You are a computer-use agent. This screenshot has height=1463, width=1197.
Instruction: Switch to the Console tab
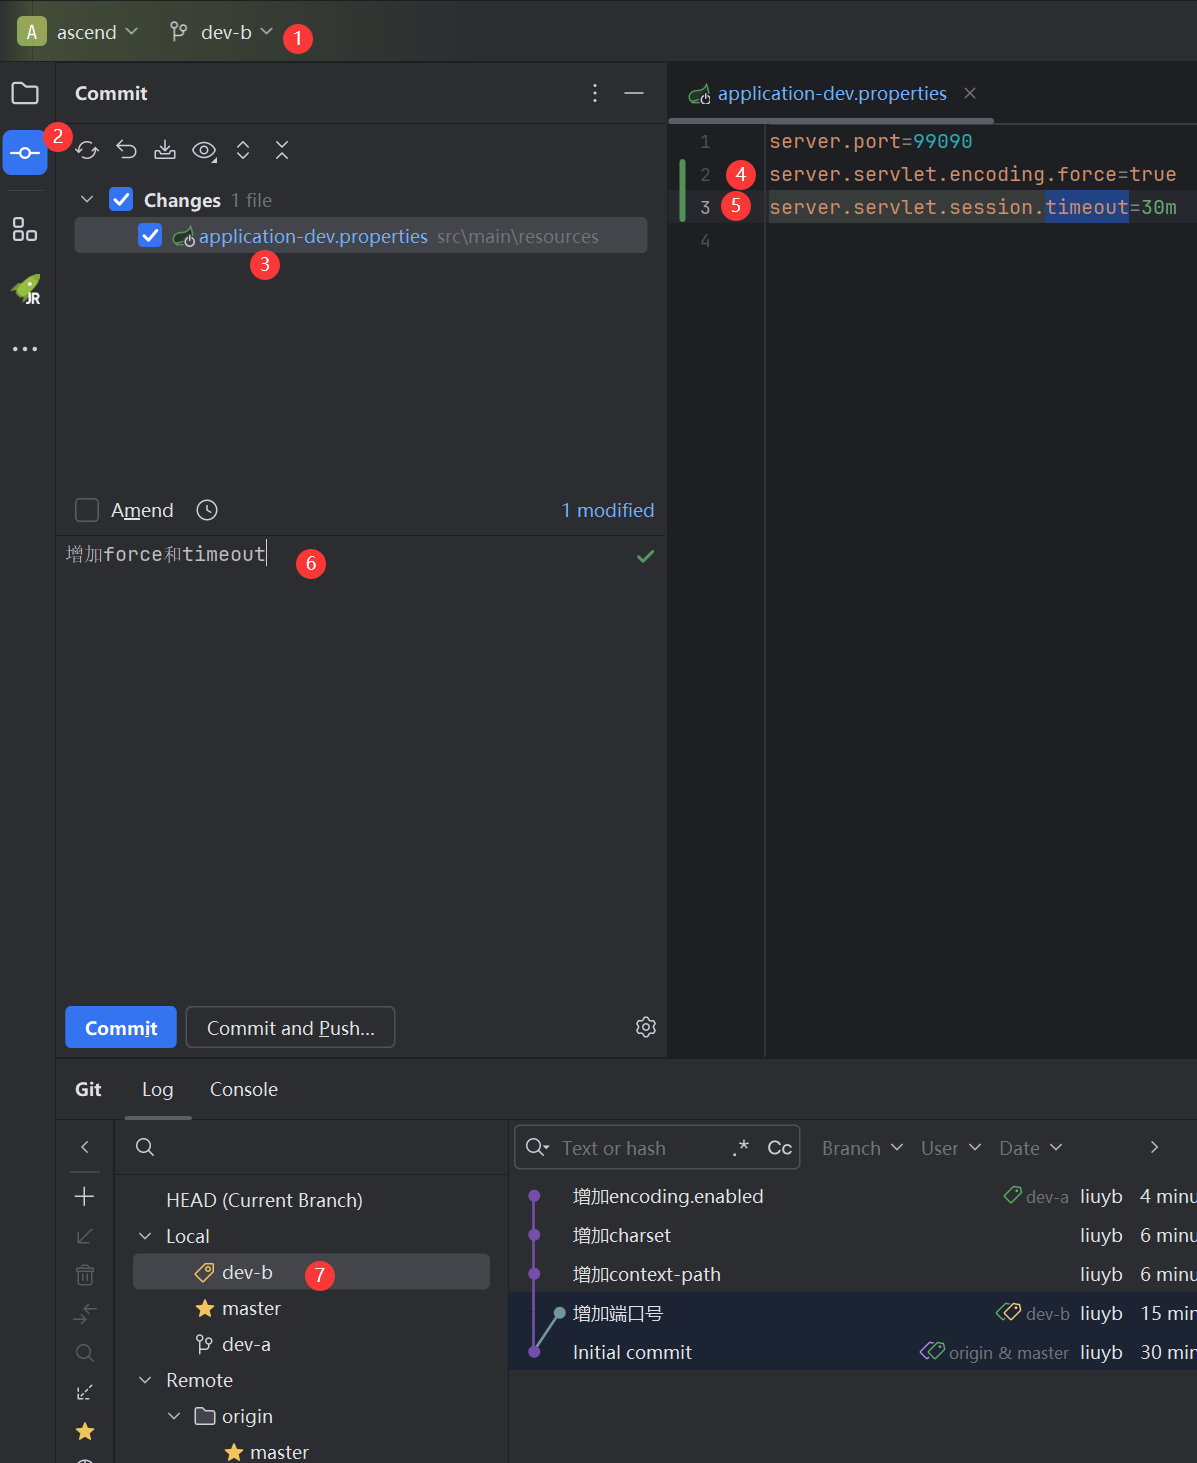[243, 1089]
